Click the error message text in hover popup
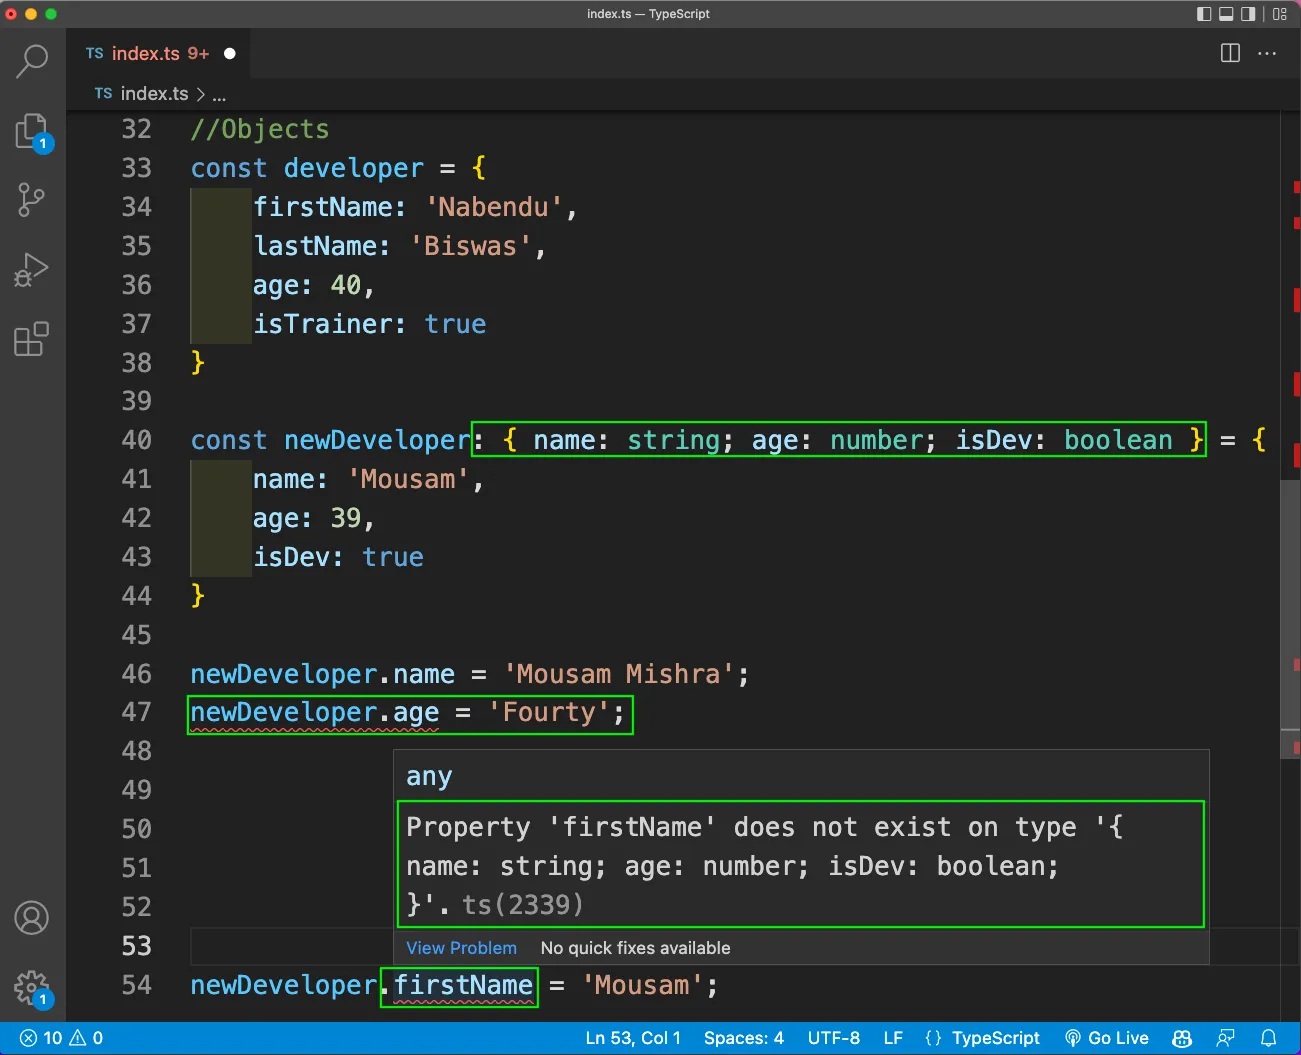Screen dimensions: 1301x1055 click(x=766, y=865)
